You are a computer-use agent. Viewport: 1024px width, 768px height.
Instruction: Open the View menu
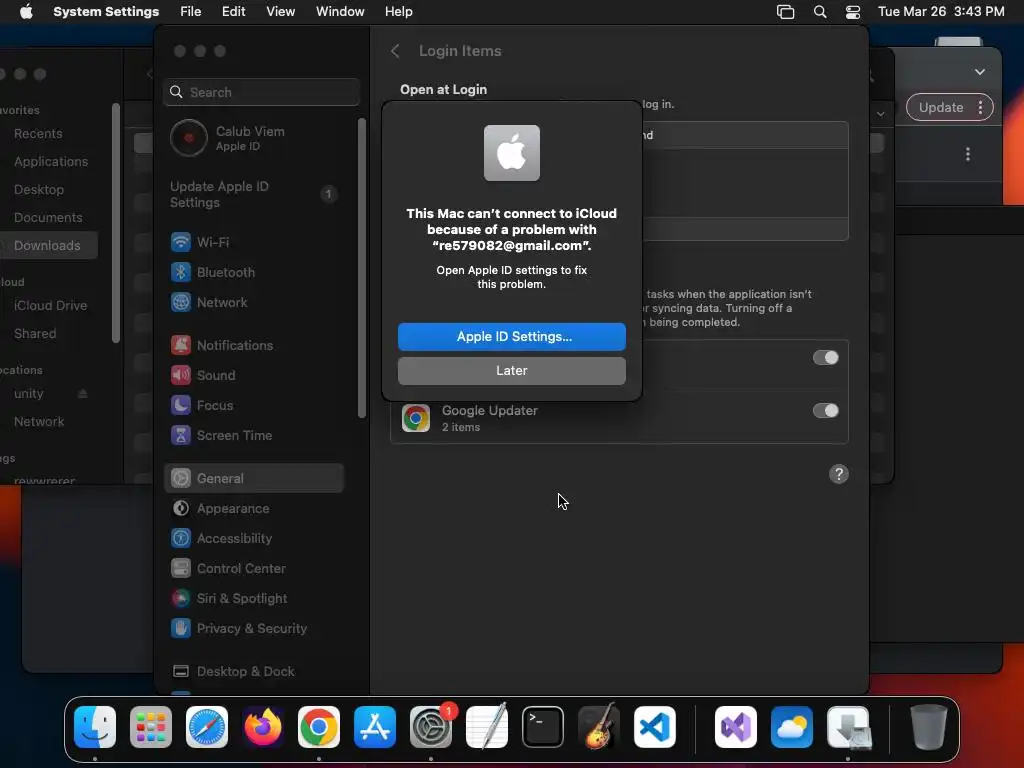(281, 12)
